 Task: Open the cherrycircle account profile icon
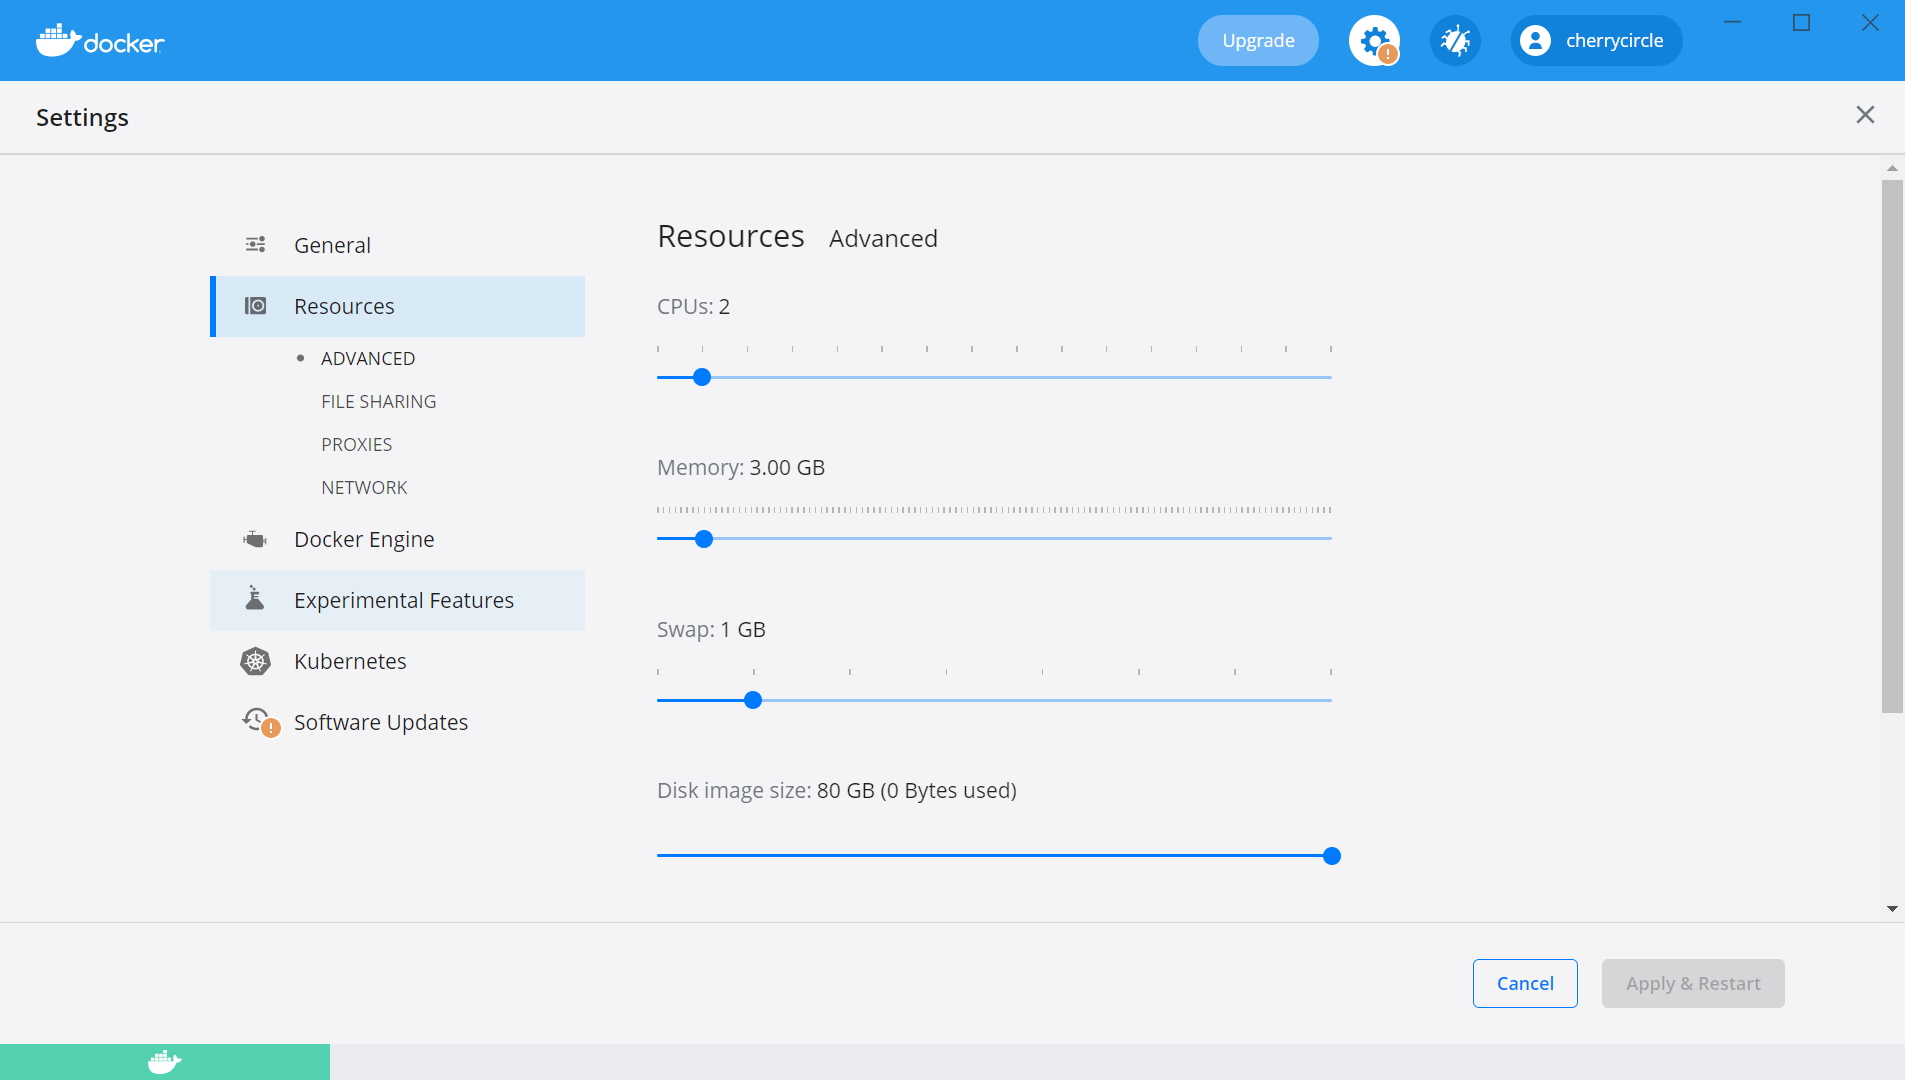(1537, 40)
